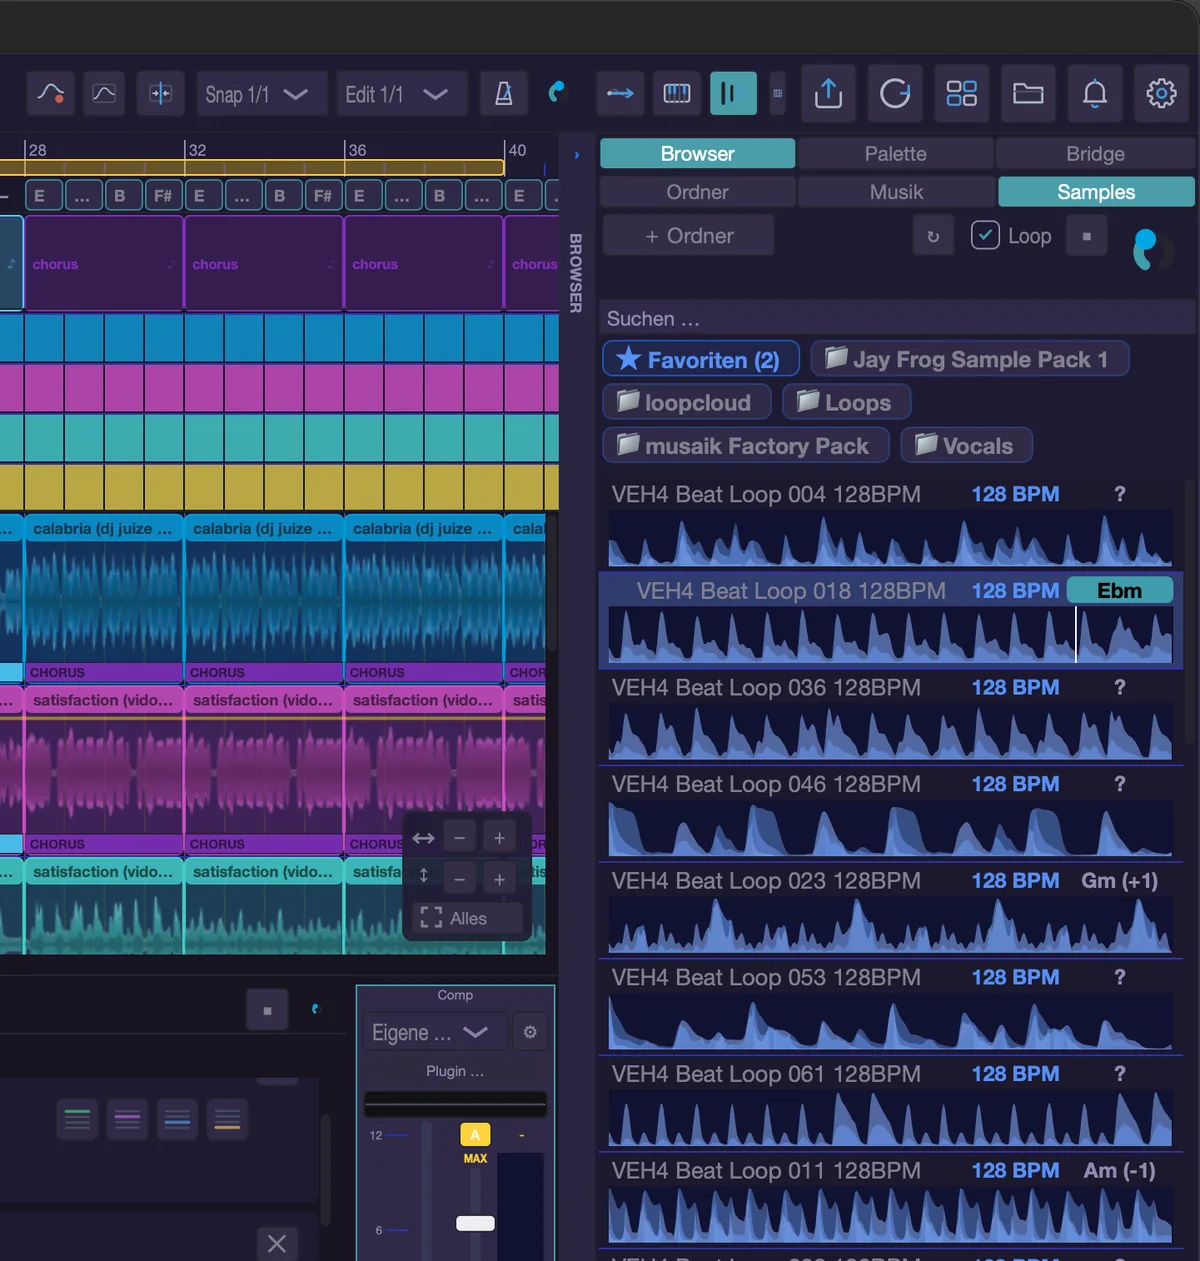
Task: Click the sample browser reload icon
Action: (933, 237)
